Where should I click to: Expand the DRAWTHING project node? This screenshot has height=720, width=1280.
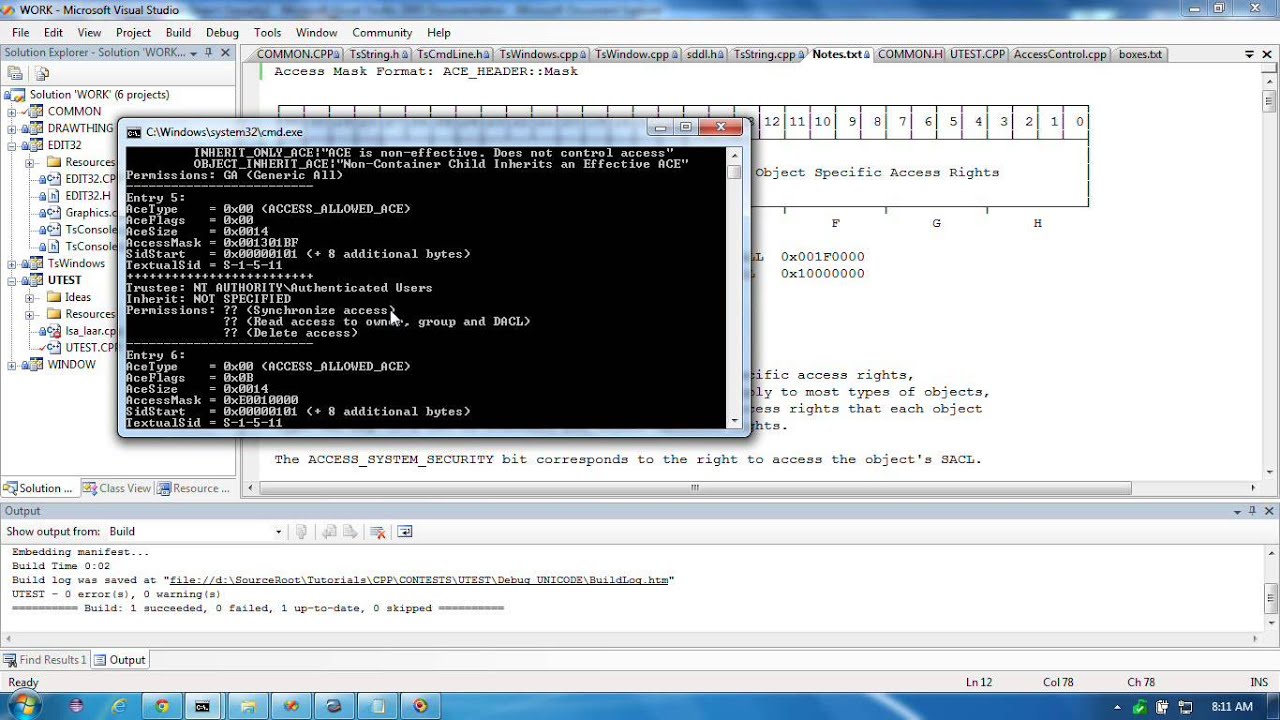pyautogui.click(x=12, y=129)
